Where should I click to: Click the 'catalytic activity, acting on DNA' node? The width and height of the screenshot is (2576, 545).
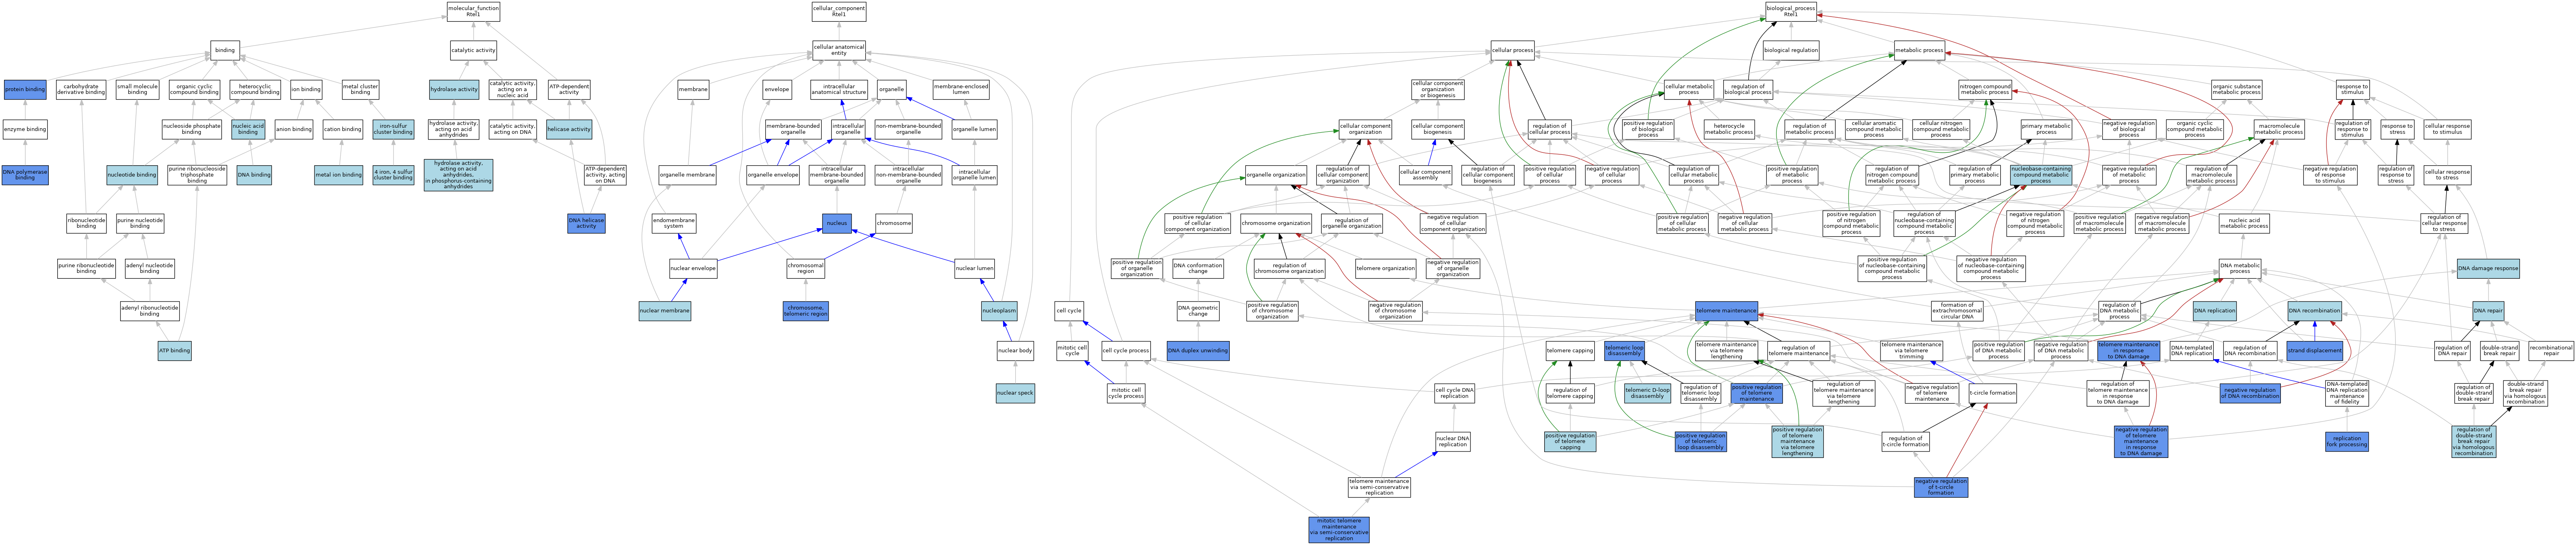512,129
